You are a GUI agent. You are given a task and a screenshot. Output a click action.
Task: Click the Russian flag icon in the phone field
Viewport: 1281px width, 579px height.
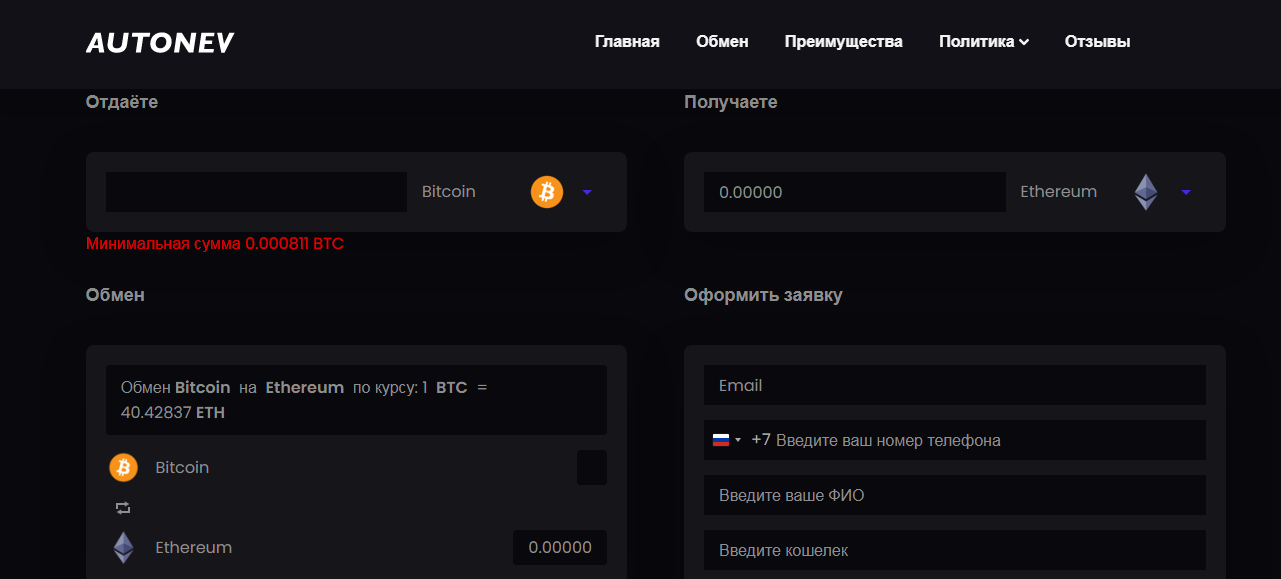pos(721,440)
